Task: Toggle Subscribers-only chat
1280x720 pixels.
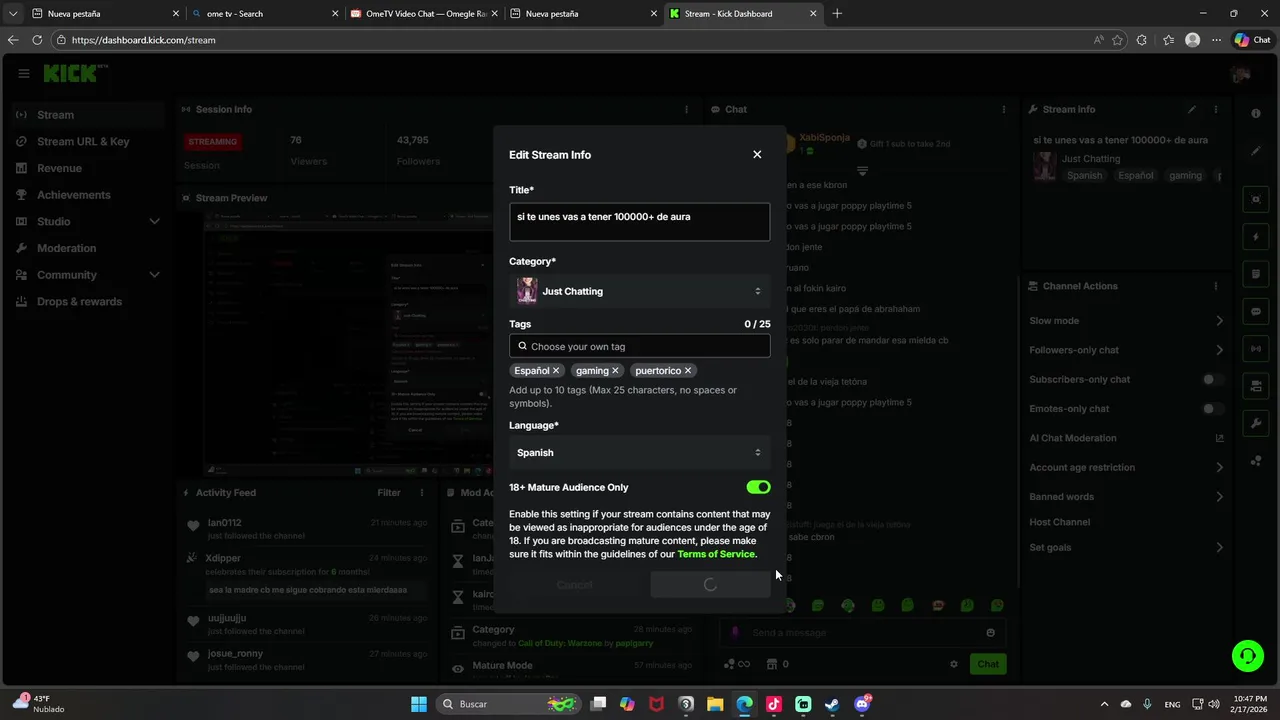Action: coord(1213,380)
